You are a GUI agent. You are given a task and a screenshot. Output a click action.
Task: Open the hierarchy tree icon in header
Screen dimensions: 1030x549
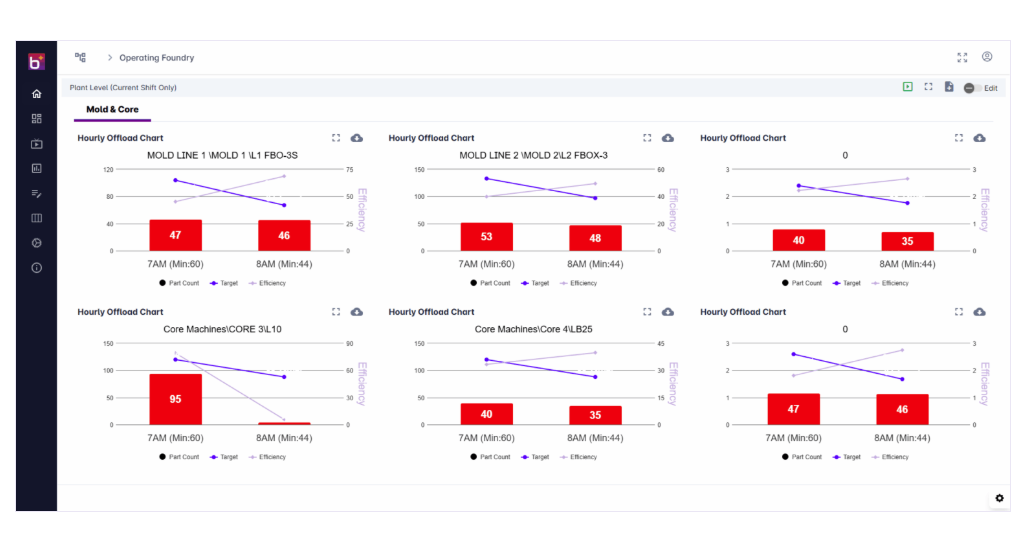pyautogui.click(x=80, y=58)
